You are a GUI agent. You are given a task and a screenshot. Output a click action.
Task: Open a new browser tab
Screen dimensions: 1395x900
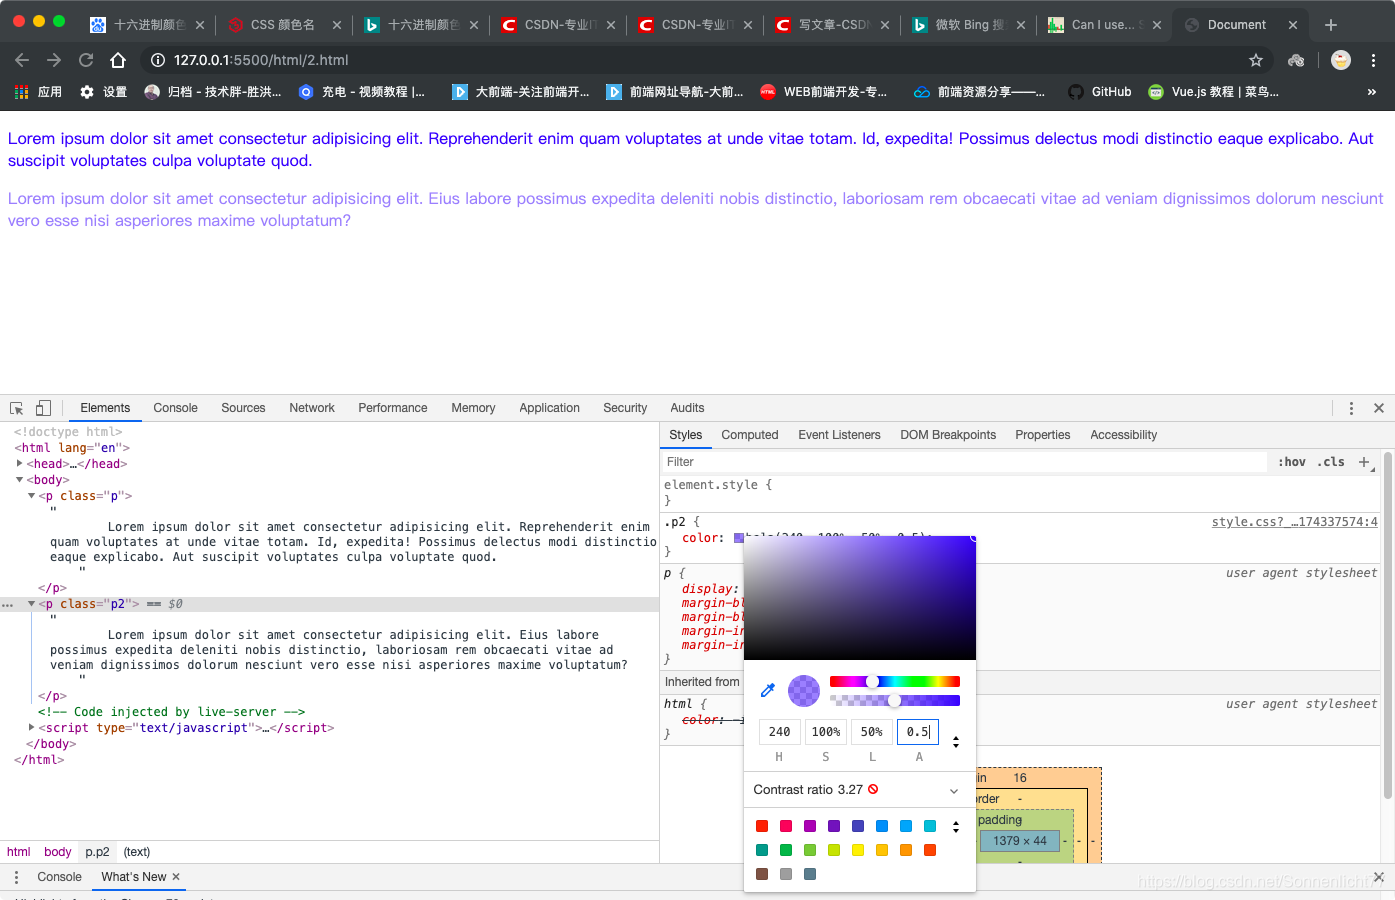coord(1331,25)
